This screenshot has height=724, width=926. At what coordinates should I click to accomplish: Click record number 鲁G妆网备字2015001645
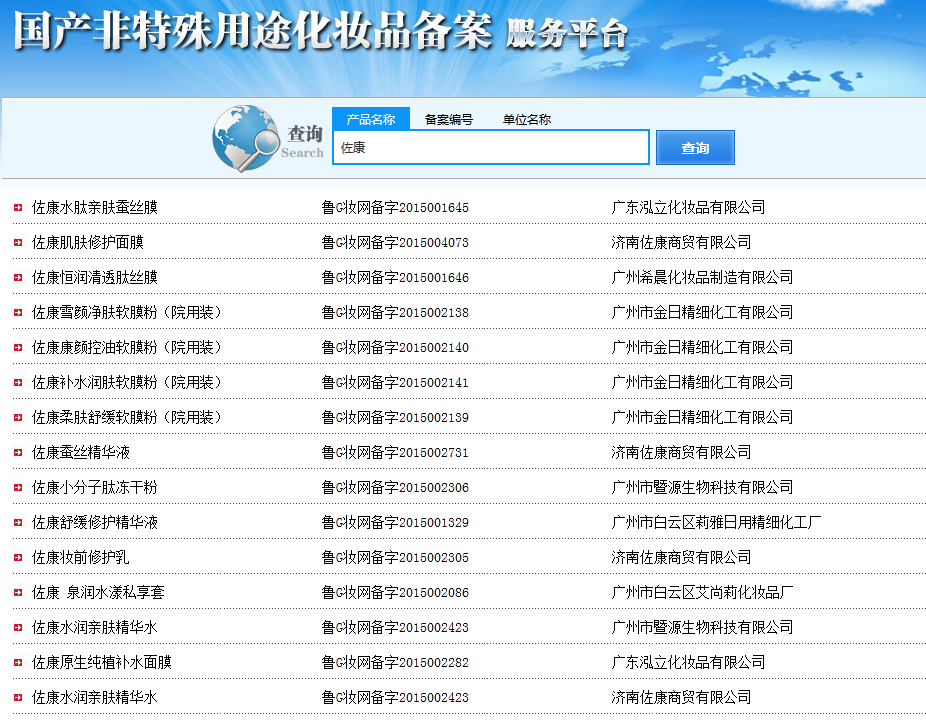point(395,207)
